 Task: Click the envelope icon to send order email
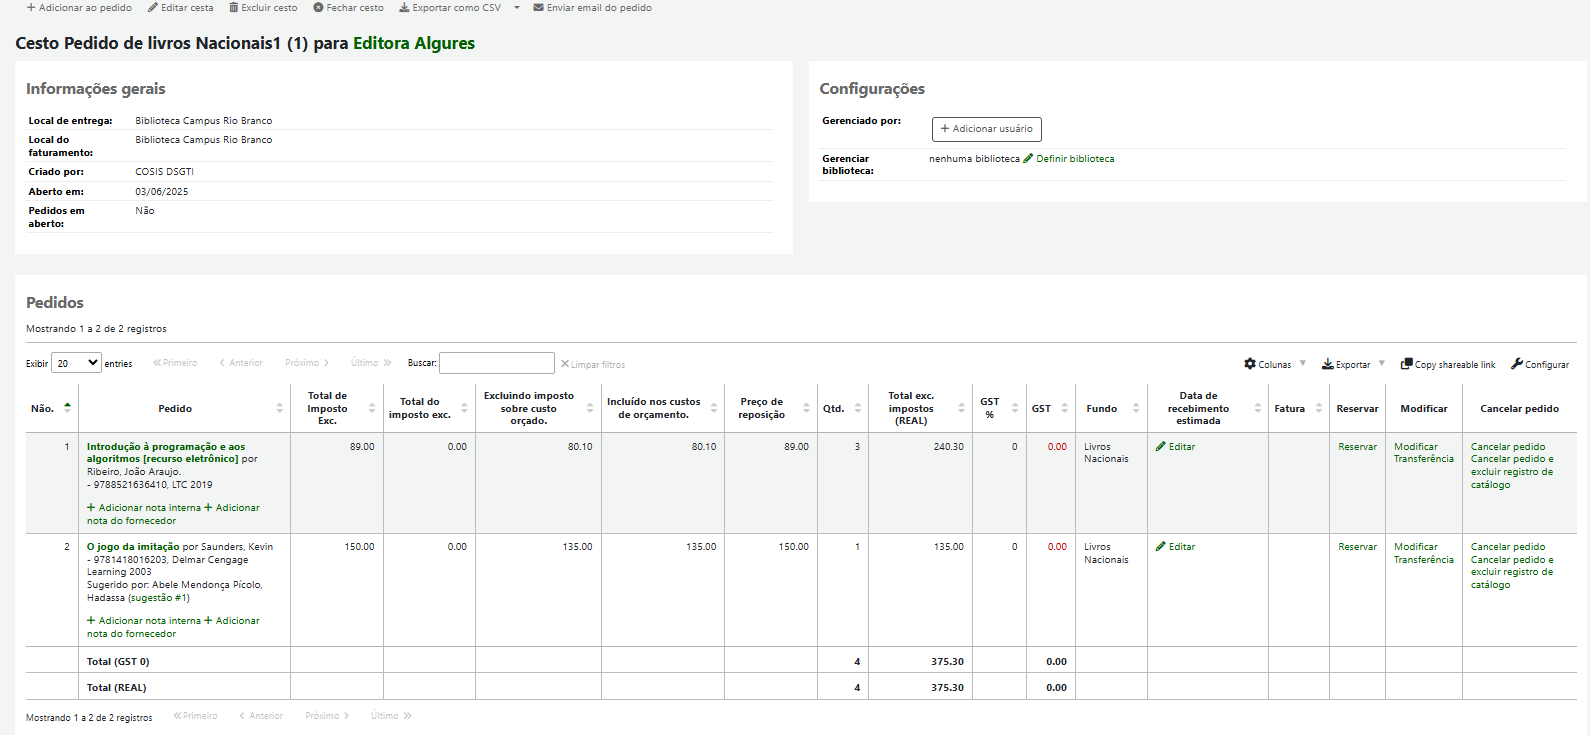539,8
